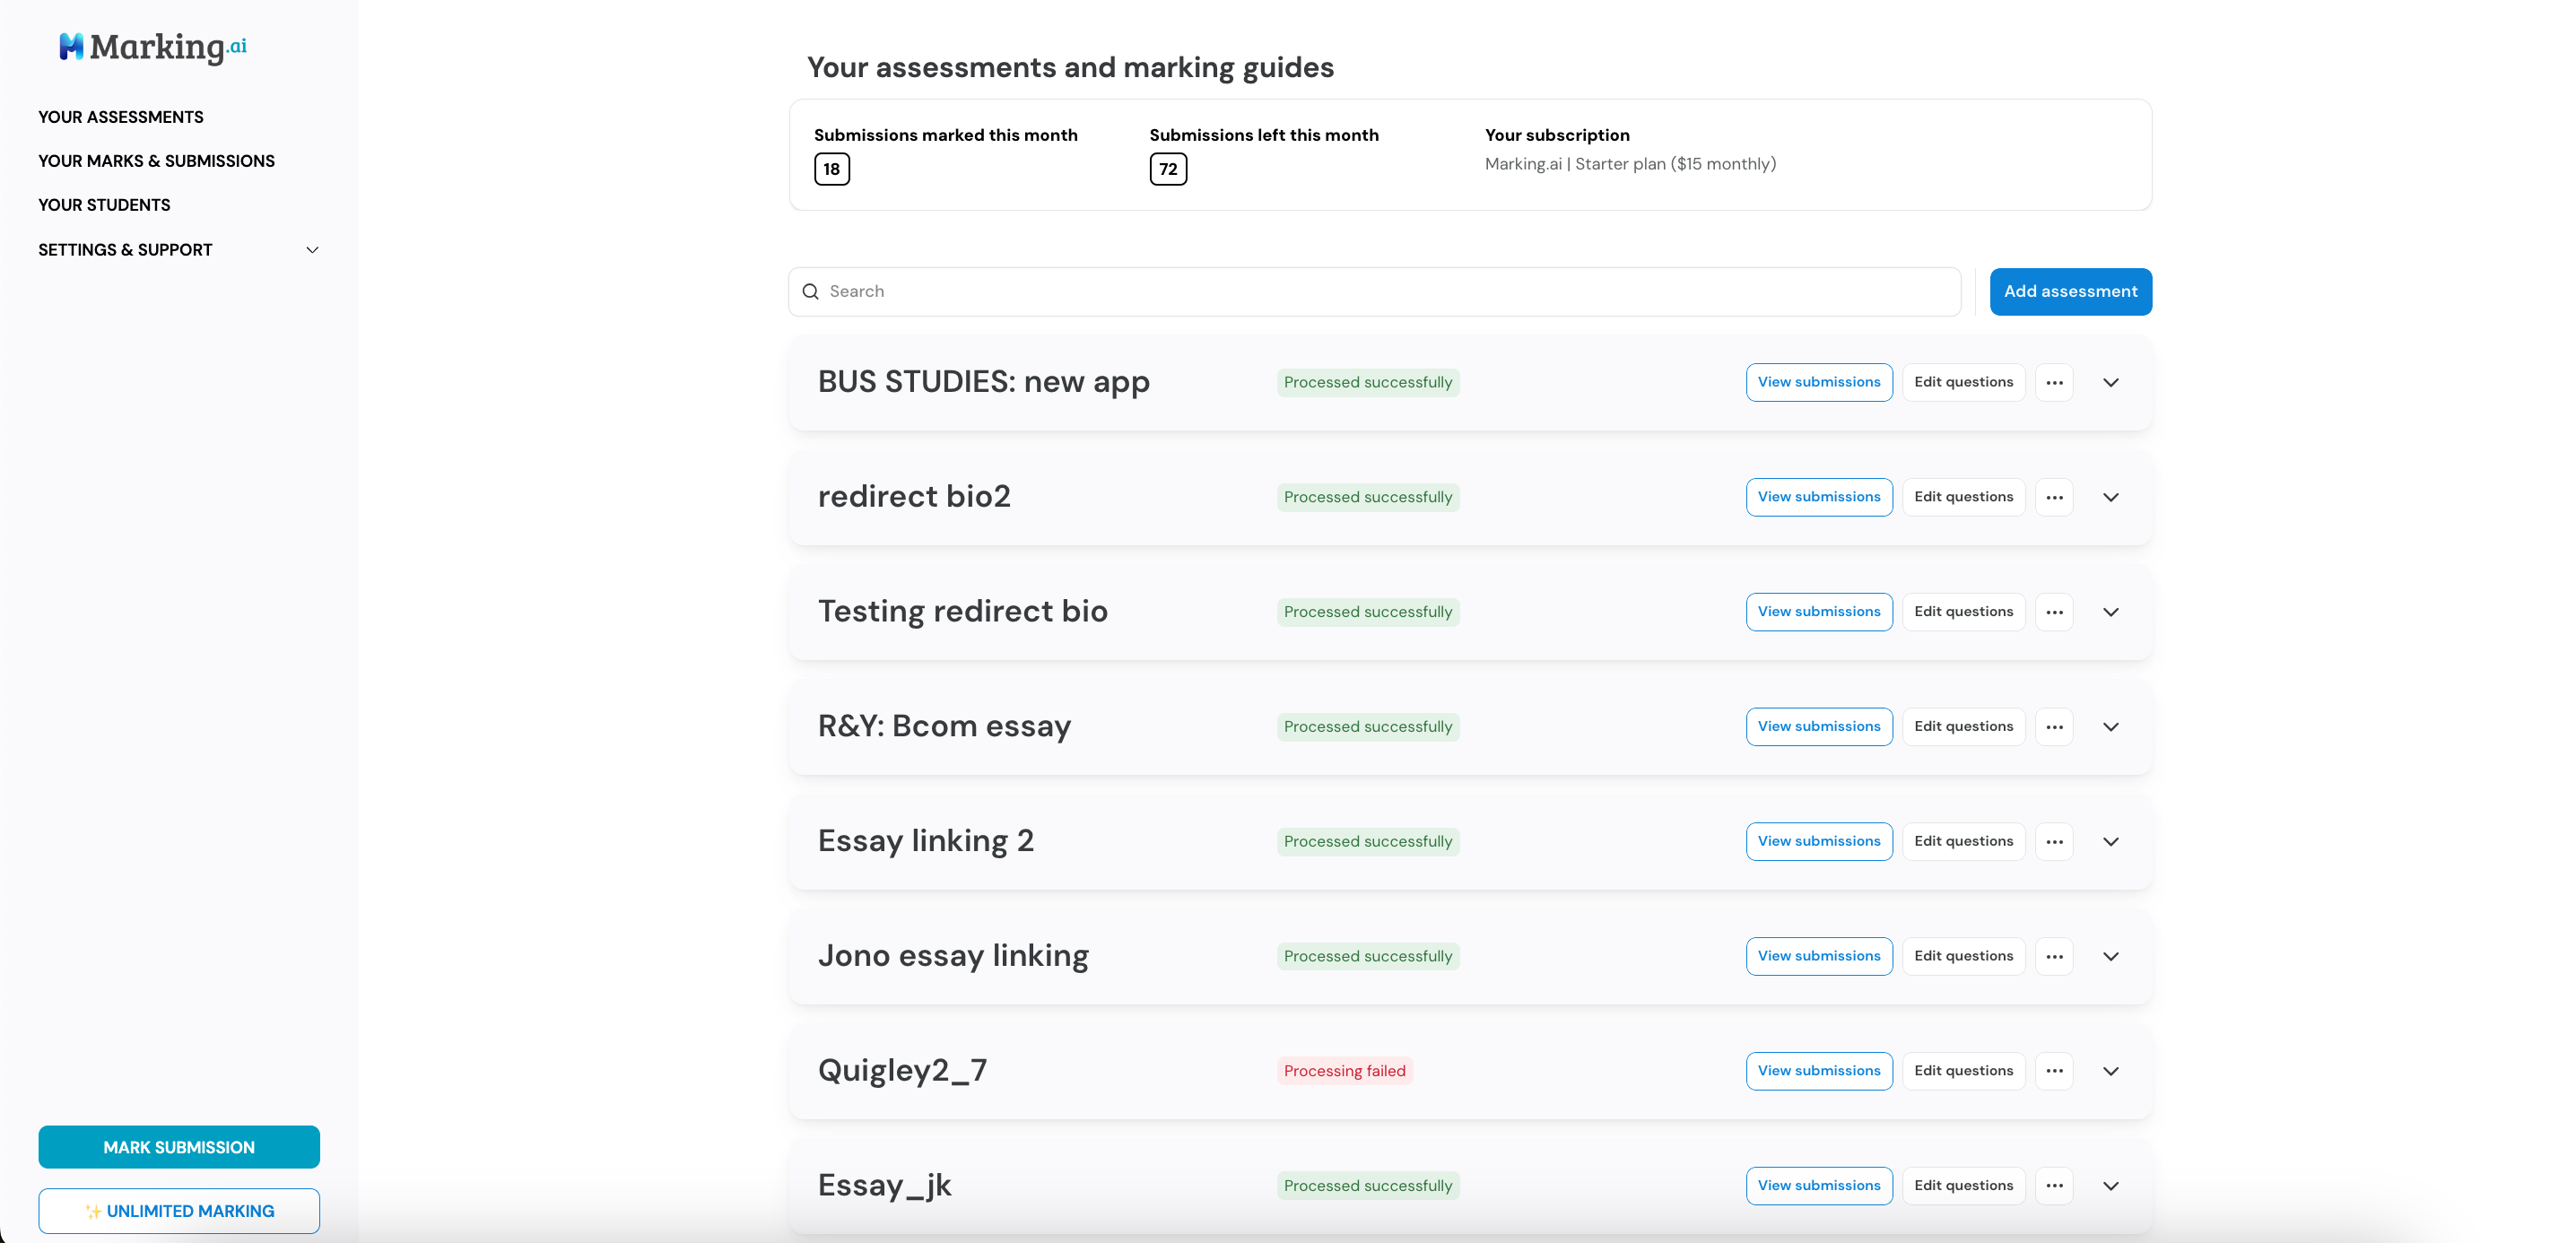Open three-dot menu for Testing redirect bio
Viewport: 2576px width, 1243px height.
tap(2054, 612)
